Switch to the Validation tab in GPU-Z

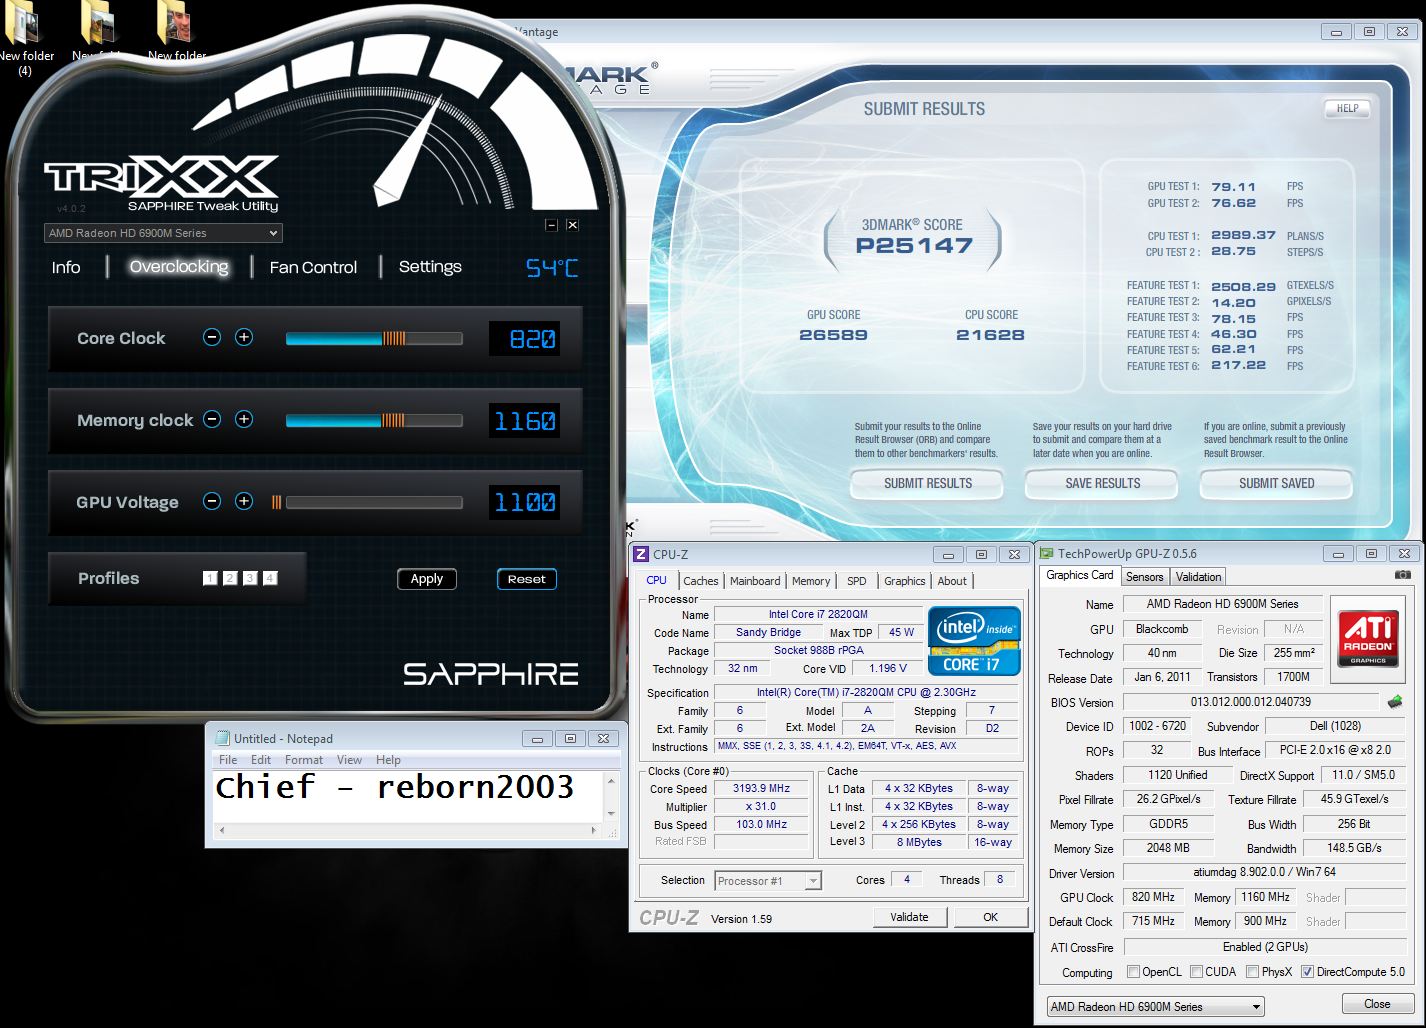click(1198, 577)
